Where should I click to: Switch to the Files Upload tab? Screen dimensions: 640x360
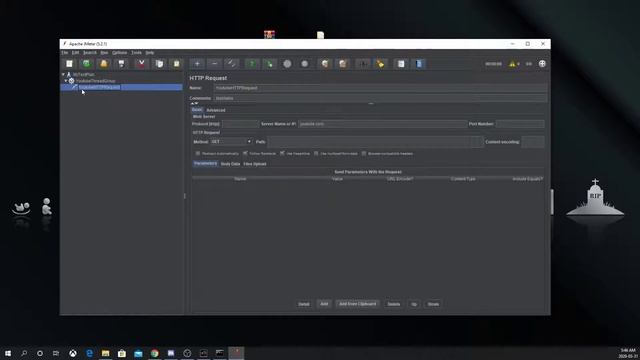(255, 164)
